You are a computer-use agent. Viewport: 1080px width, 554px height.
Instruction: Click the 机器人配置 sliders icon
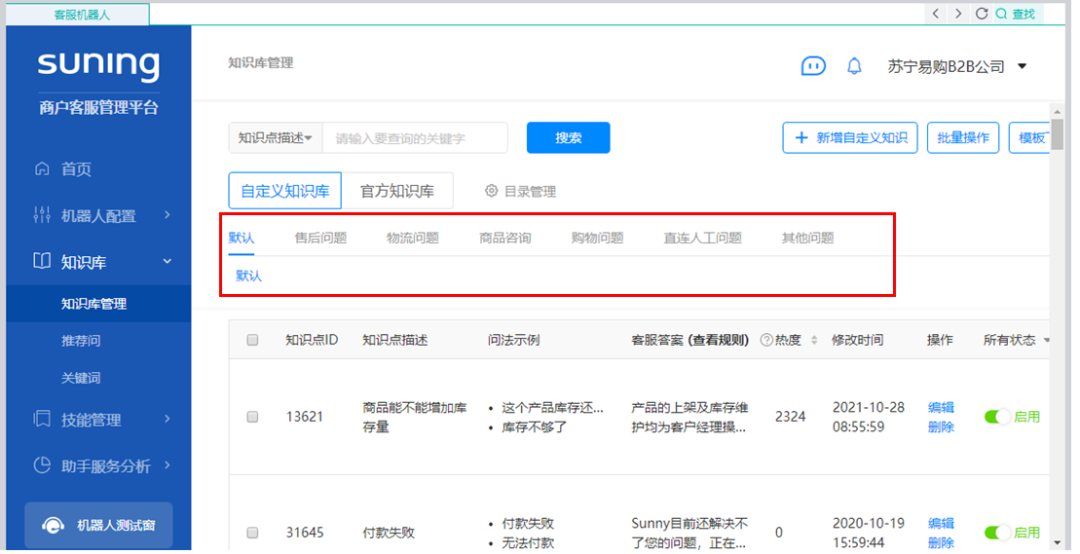42,215
